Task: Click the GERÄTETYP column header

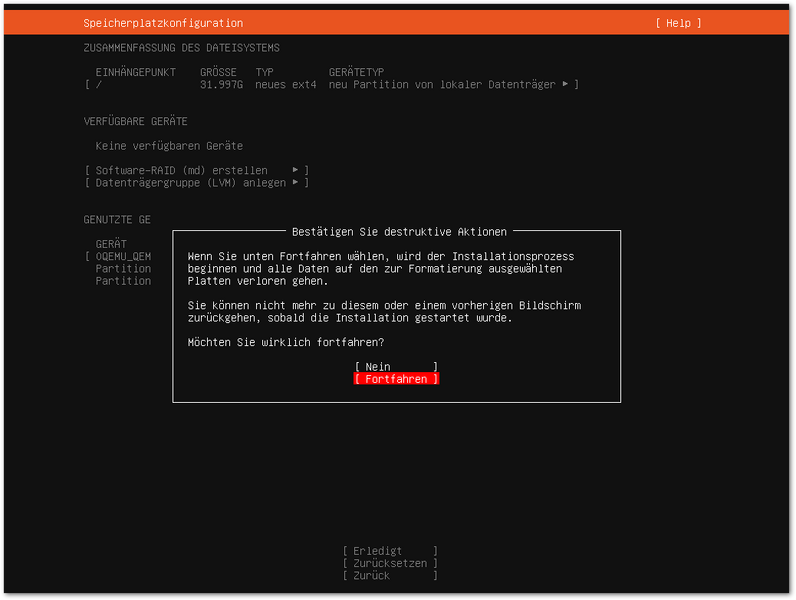Action: 356,72
